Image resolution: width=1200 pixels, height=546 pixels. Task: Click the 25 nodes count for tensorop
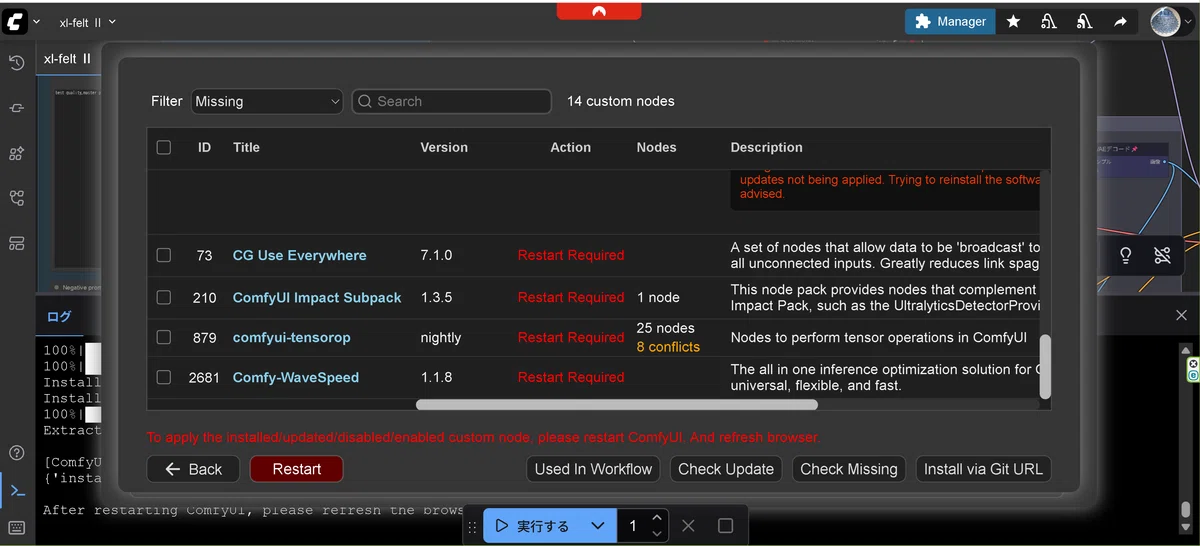[x=665, y=328]
